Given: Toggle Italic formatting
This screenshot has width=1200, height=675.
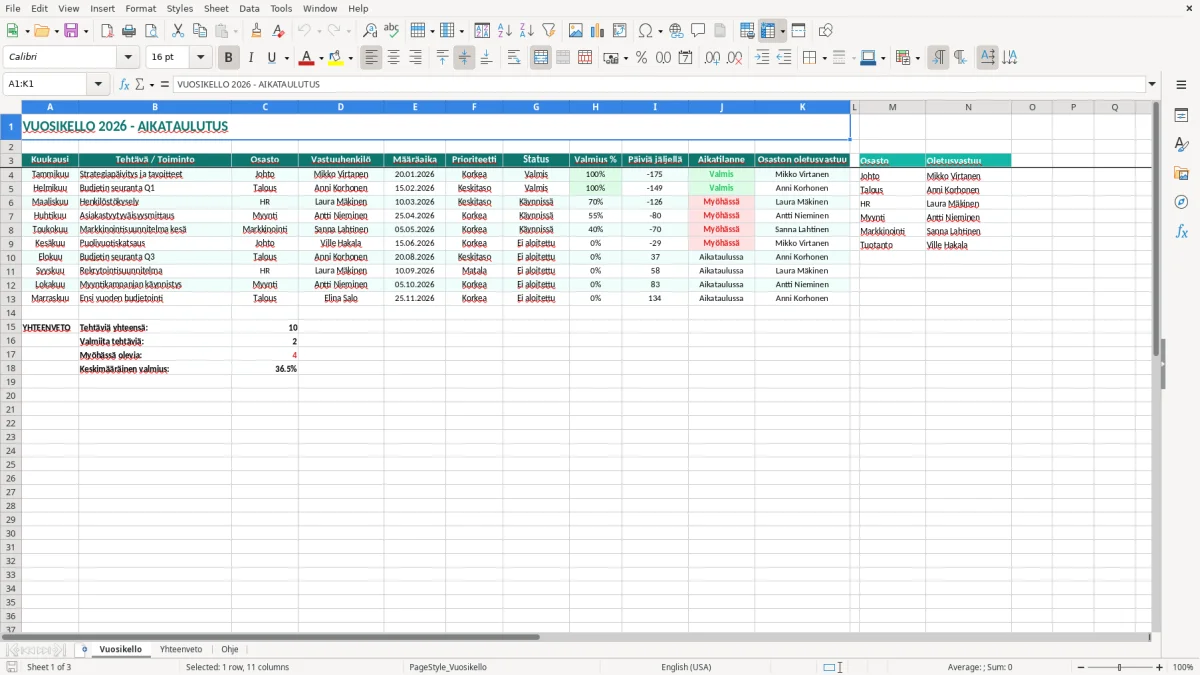Looking at the screenshot, I should coord(251,58).
